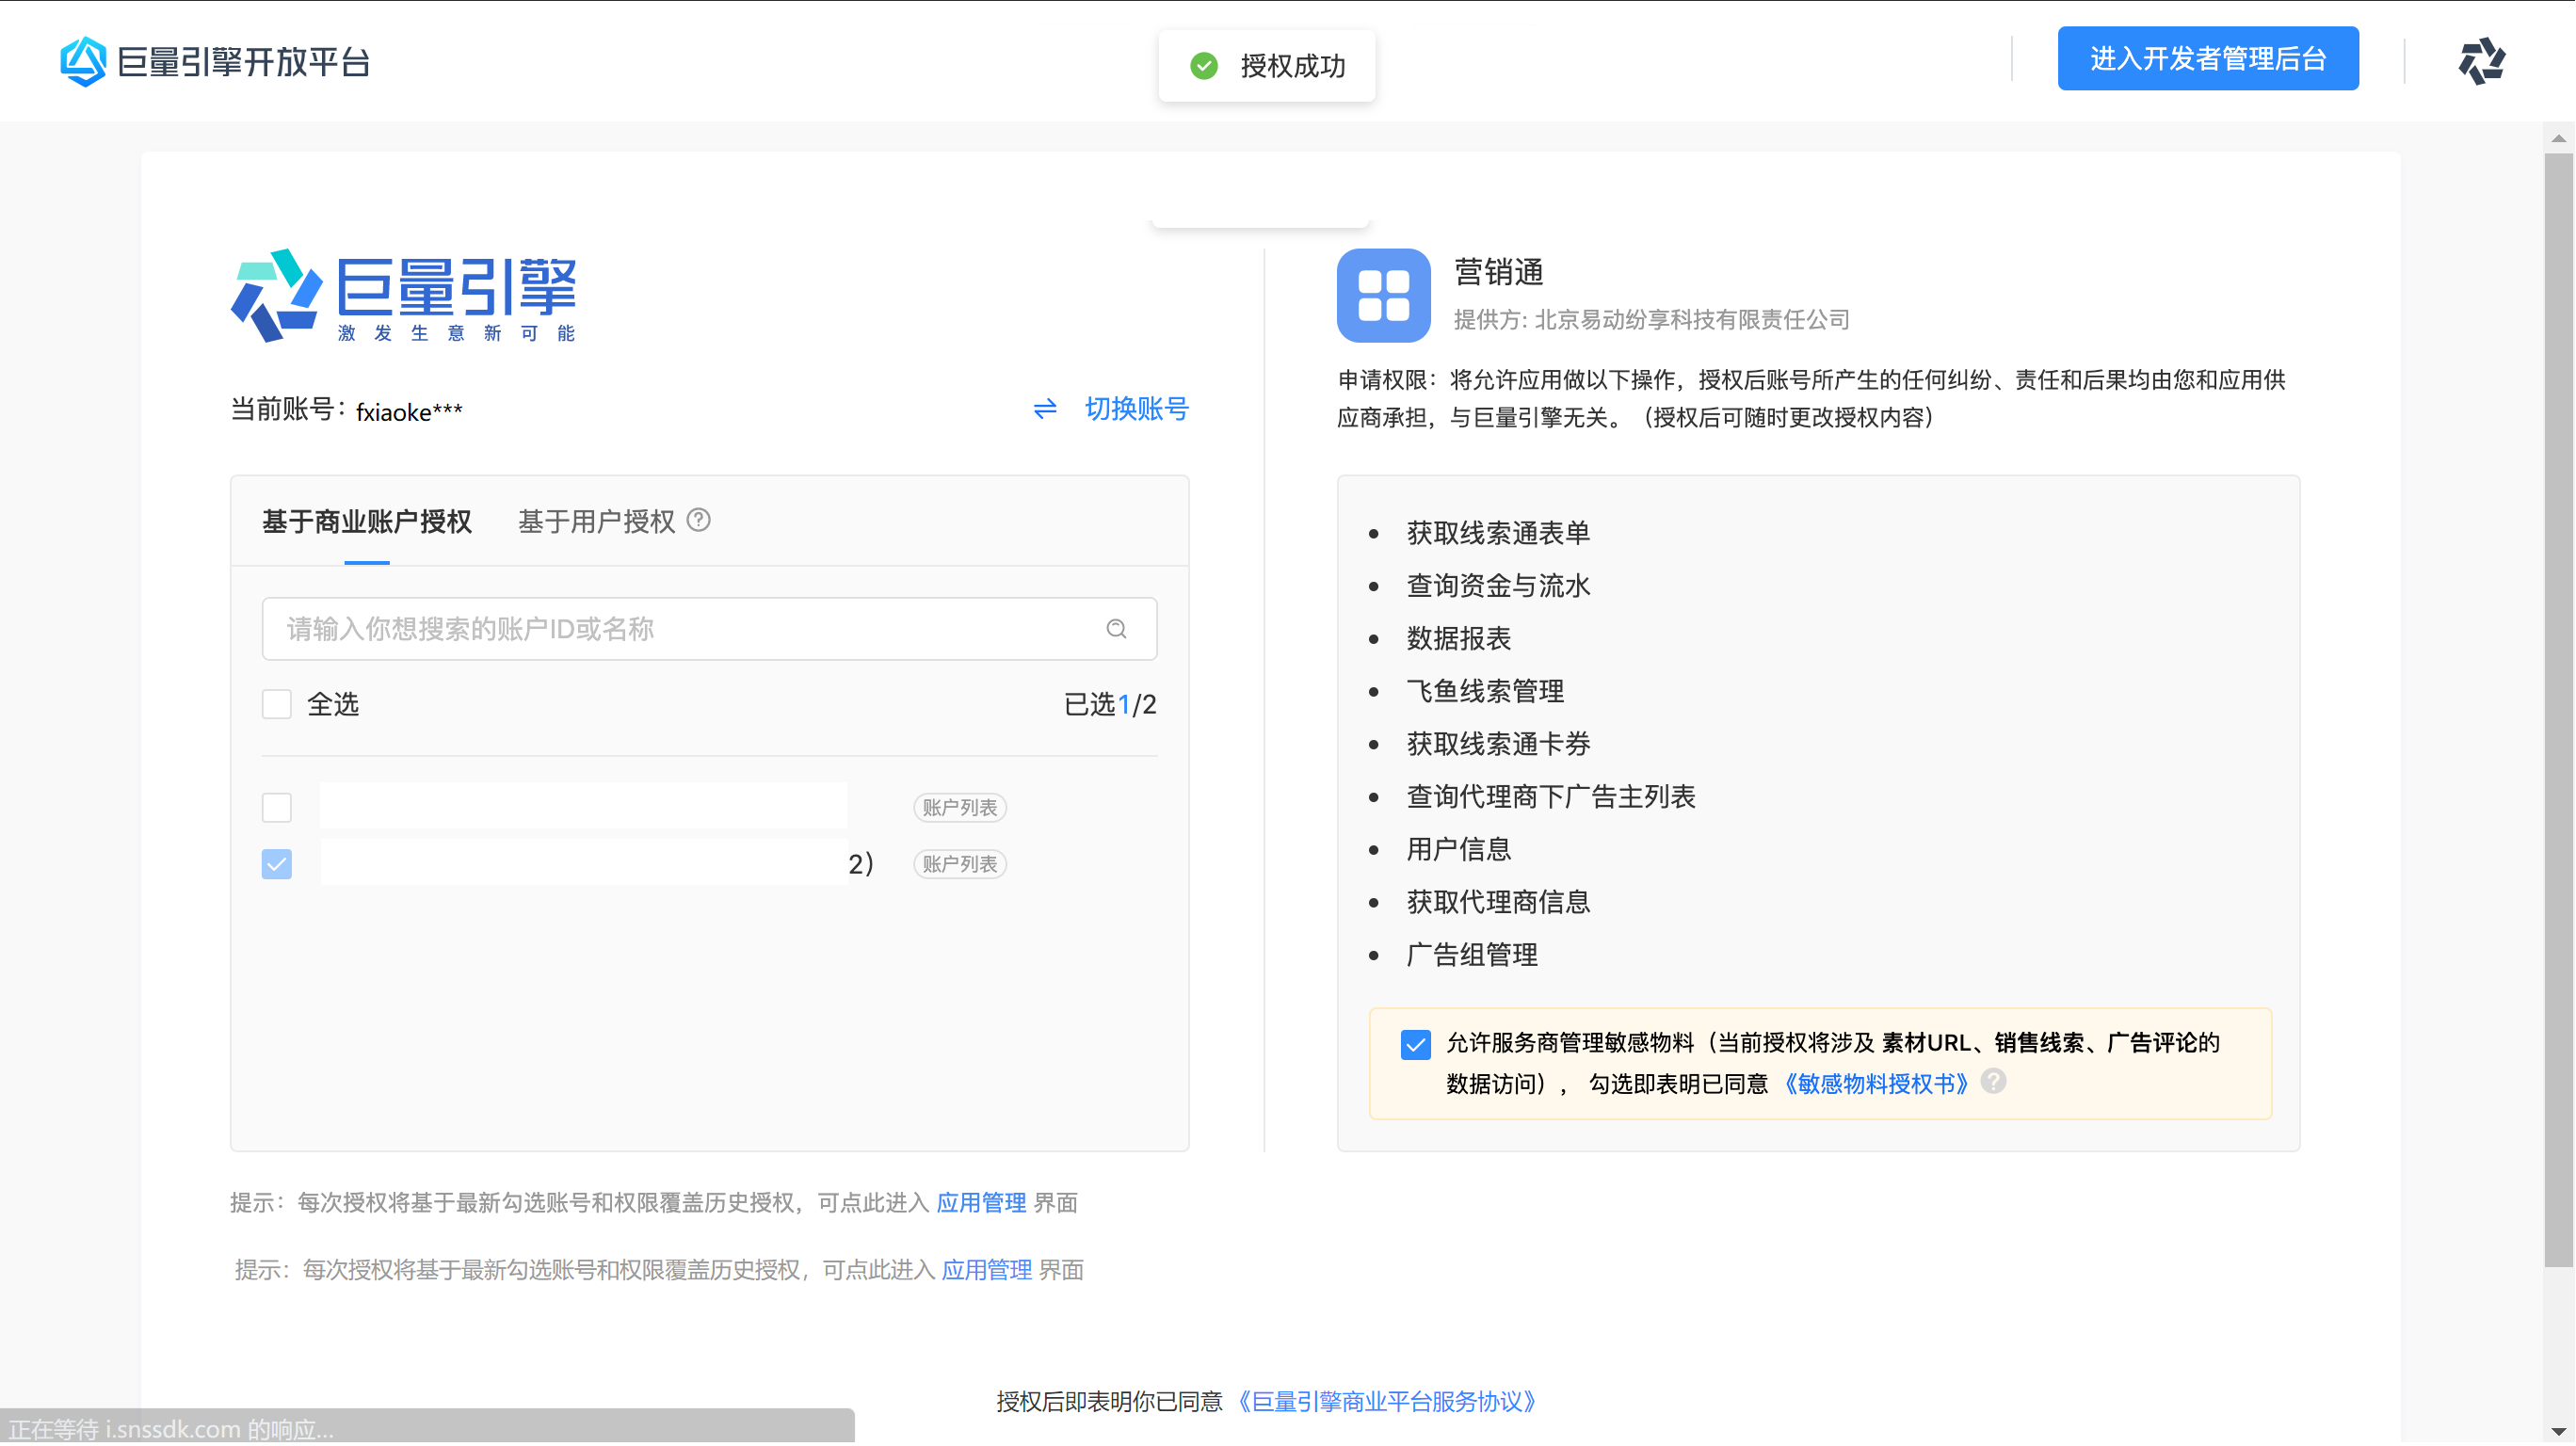This screenshot has height=1446, width=2576.
Task: Click 营销通 app name heading
Action: coord(1498,272)
